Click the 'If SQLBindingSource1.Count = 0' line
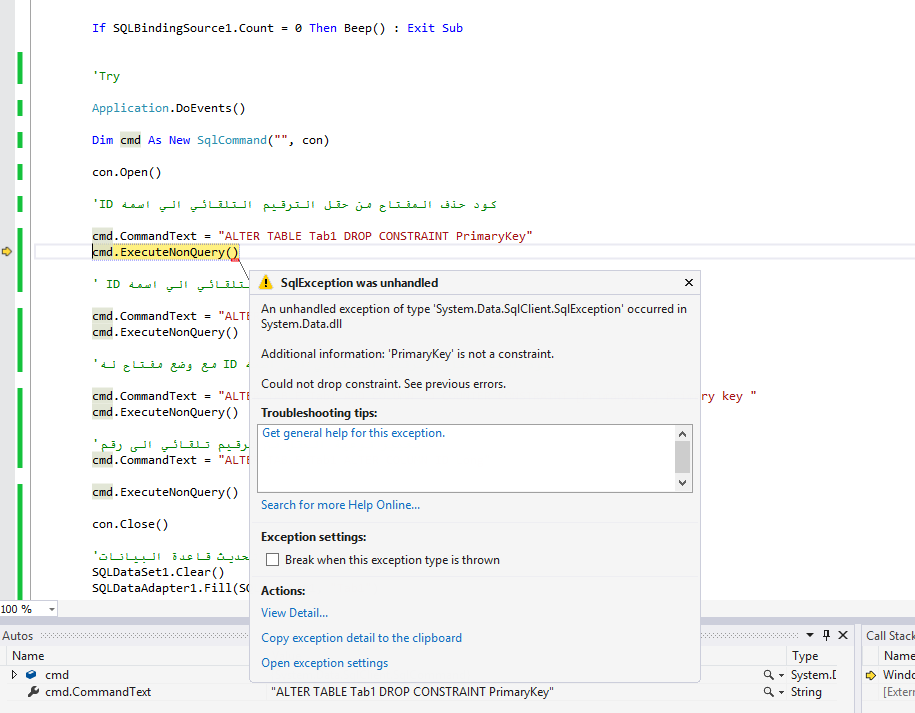Image resolution: width=915 pixels, height=713 pixels. 277,28
